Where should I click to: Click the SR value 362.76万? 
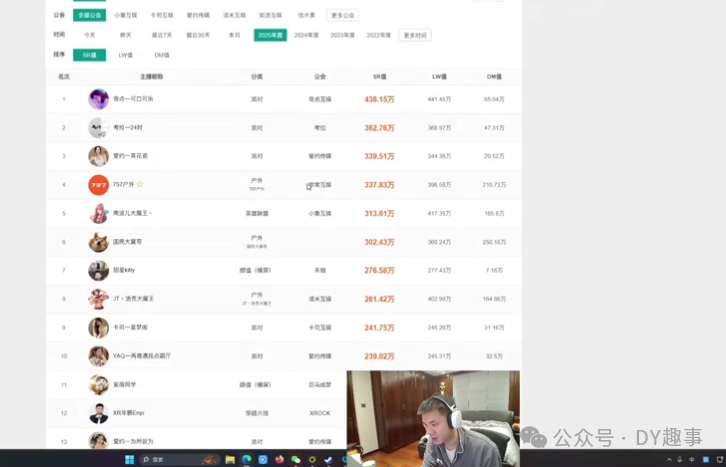click(x=379, y=128)
